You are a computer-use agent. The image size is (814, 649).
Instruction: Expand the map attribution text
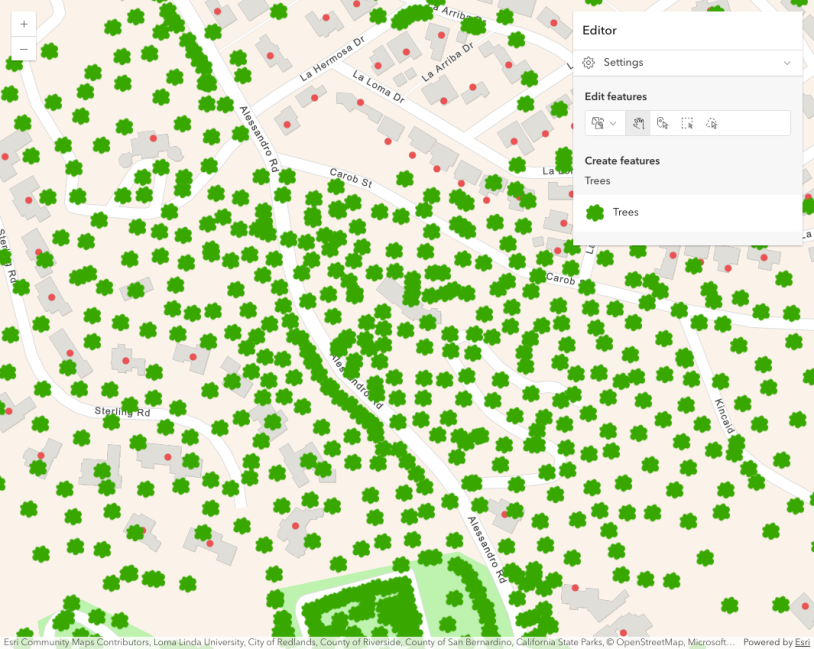point(370,642)
